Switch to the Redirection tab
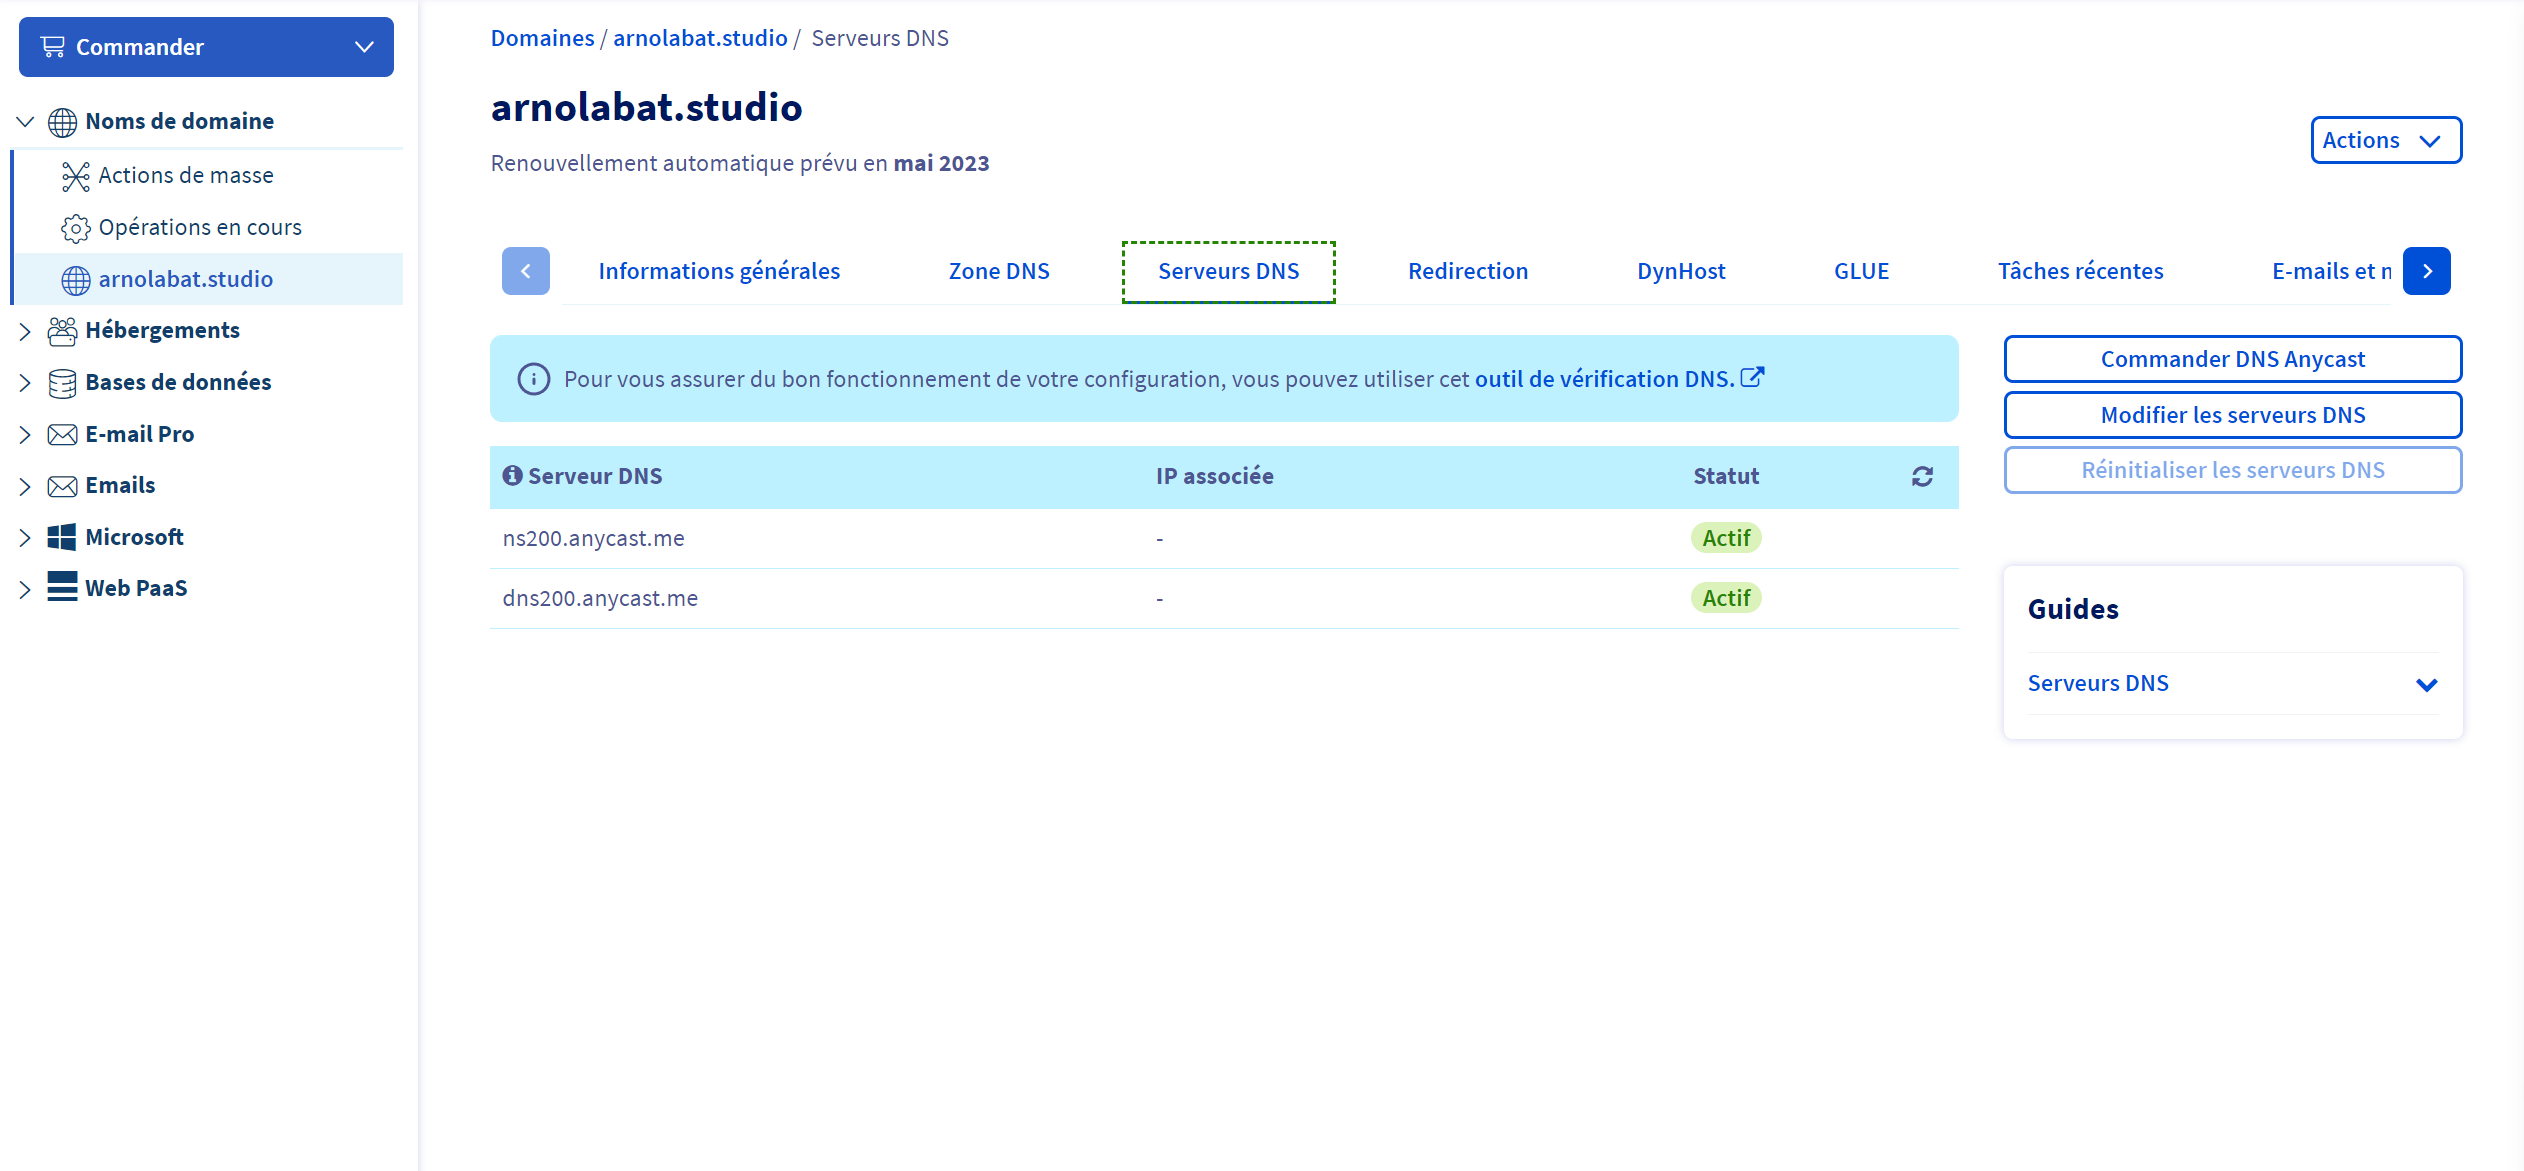 pyautogui.click(x=1467, y=271)
